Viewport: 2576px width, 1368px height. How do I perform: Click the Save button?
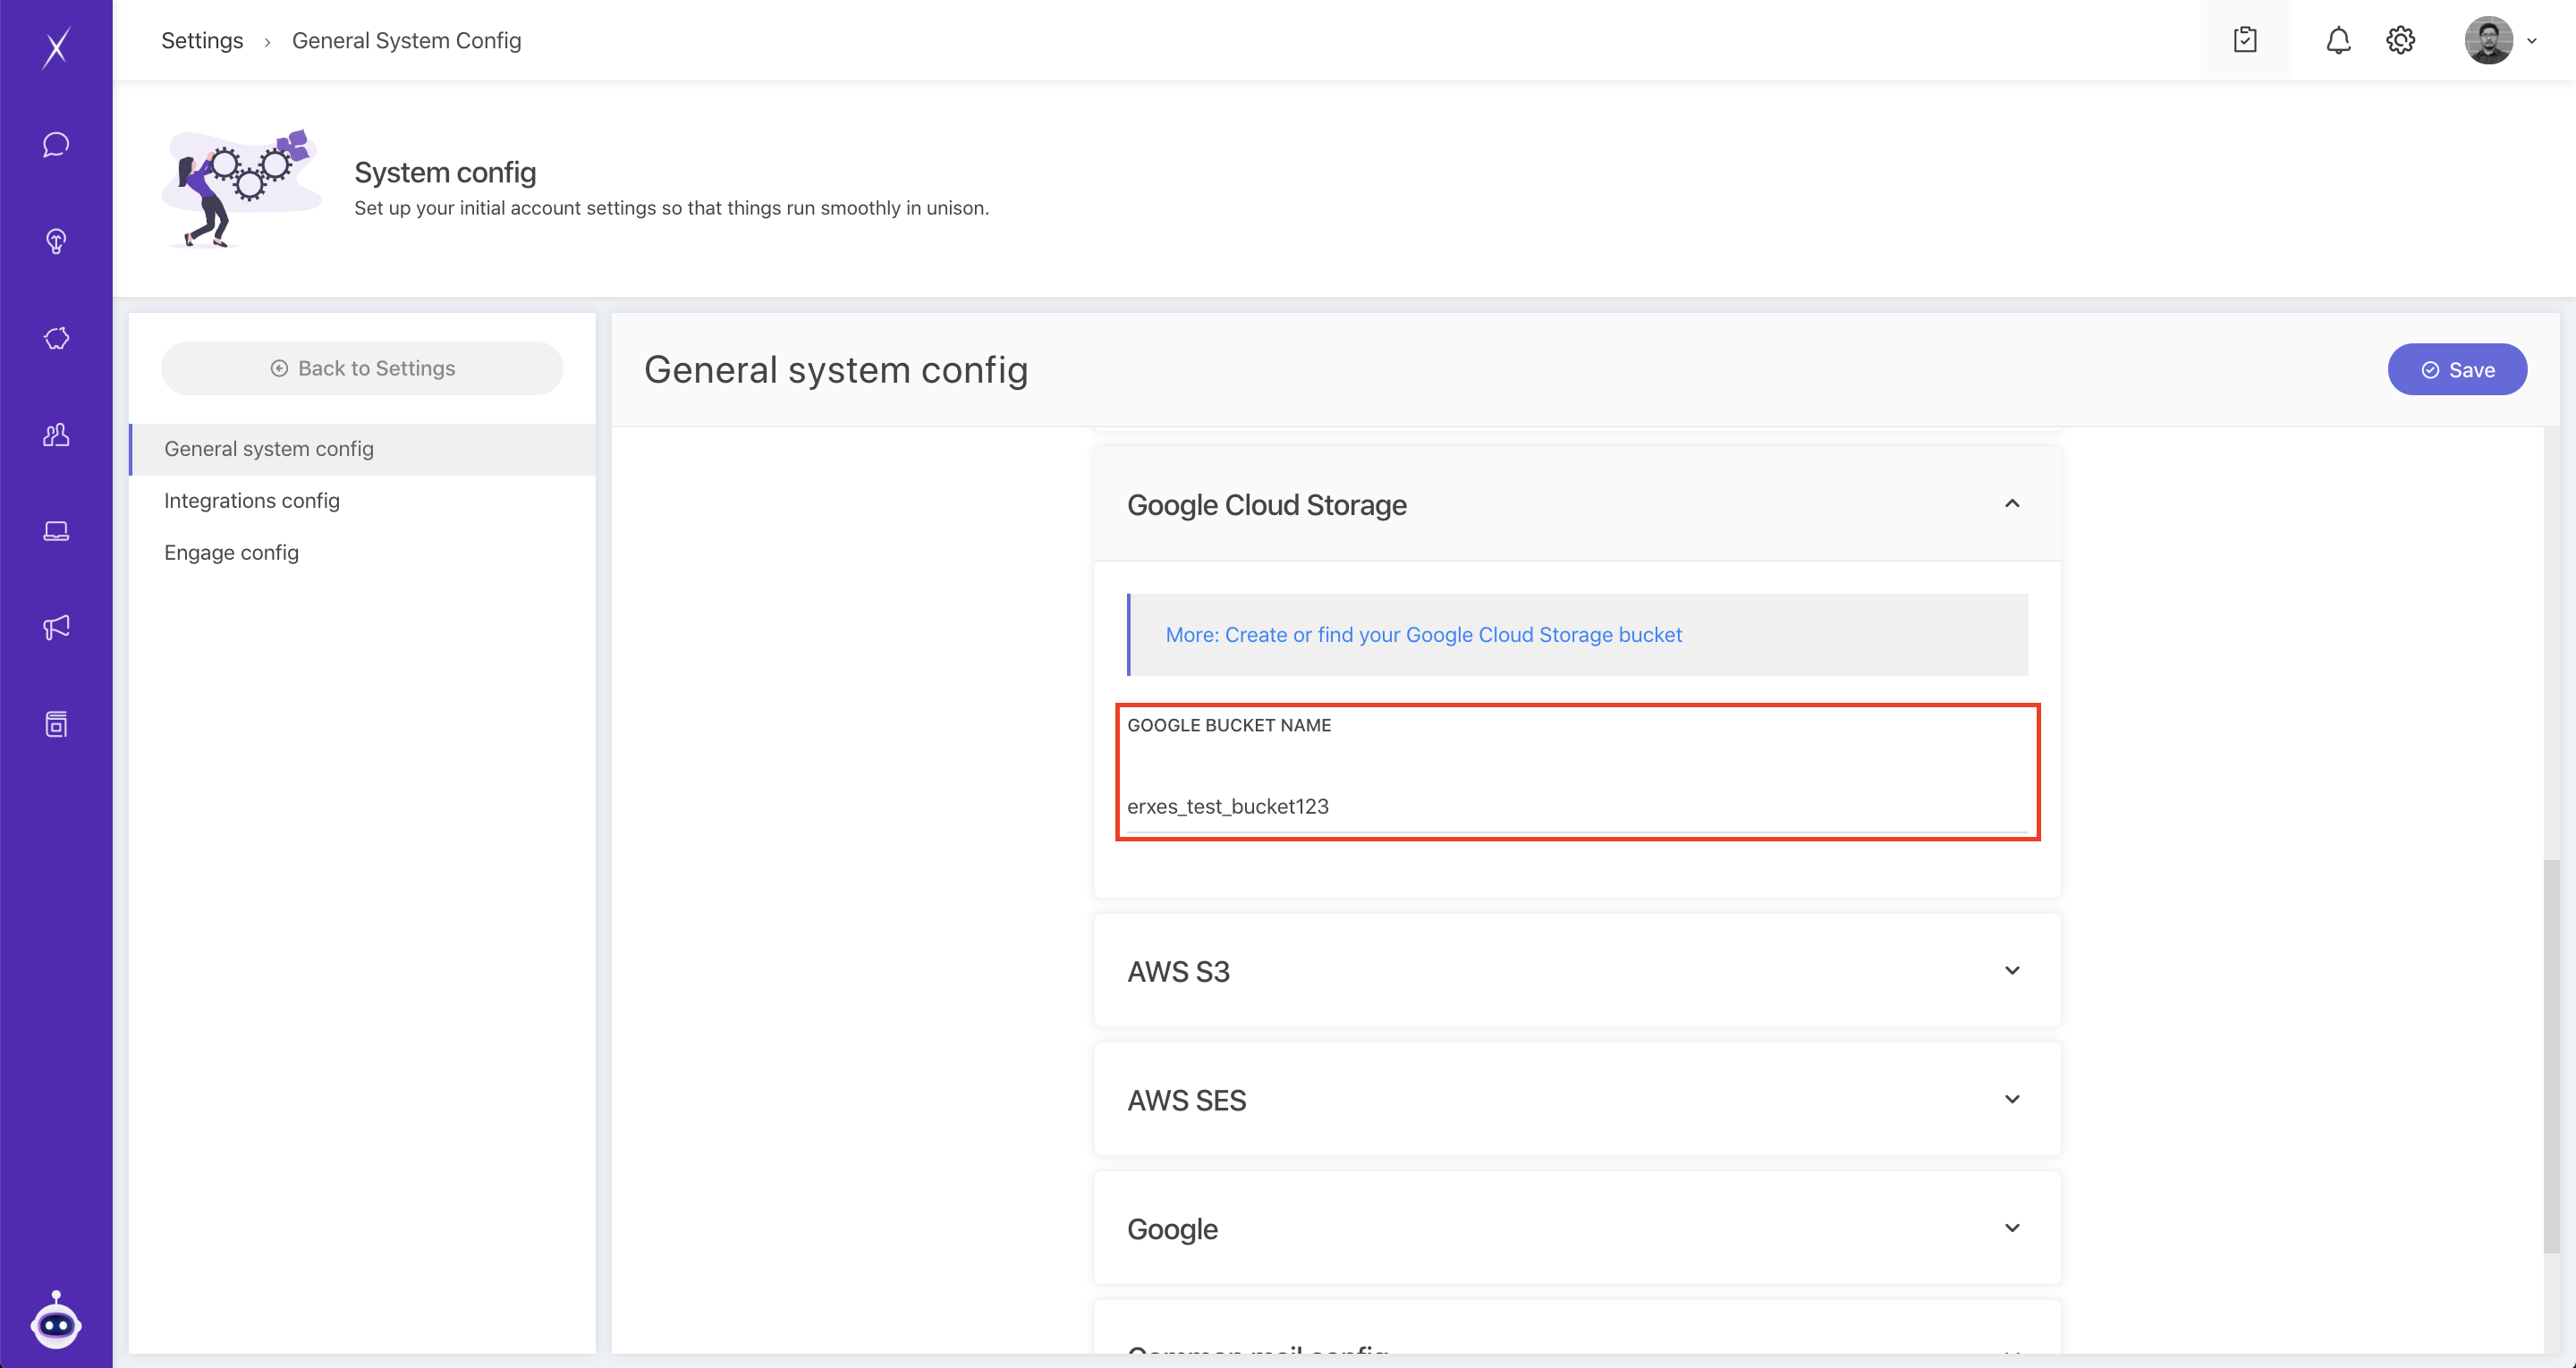(2457, 370)
